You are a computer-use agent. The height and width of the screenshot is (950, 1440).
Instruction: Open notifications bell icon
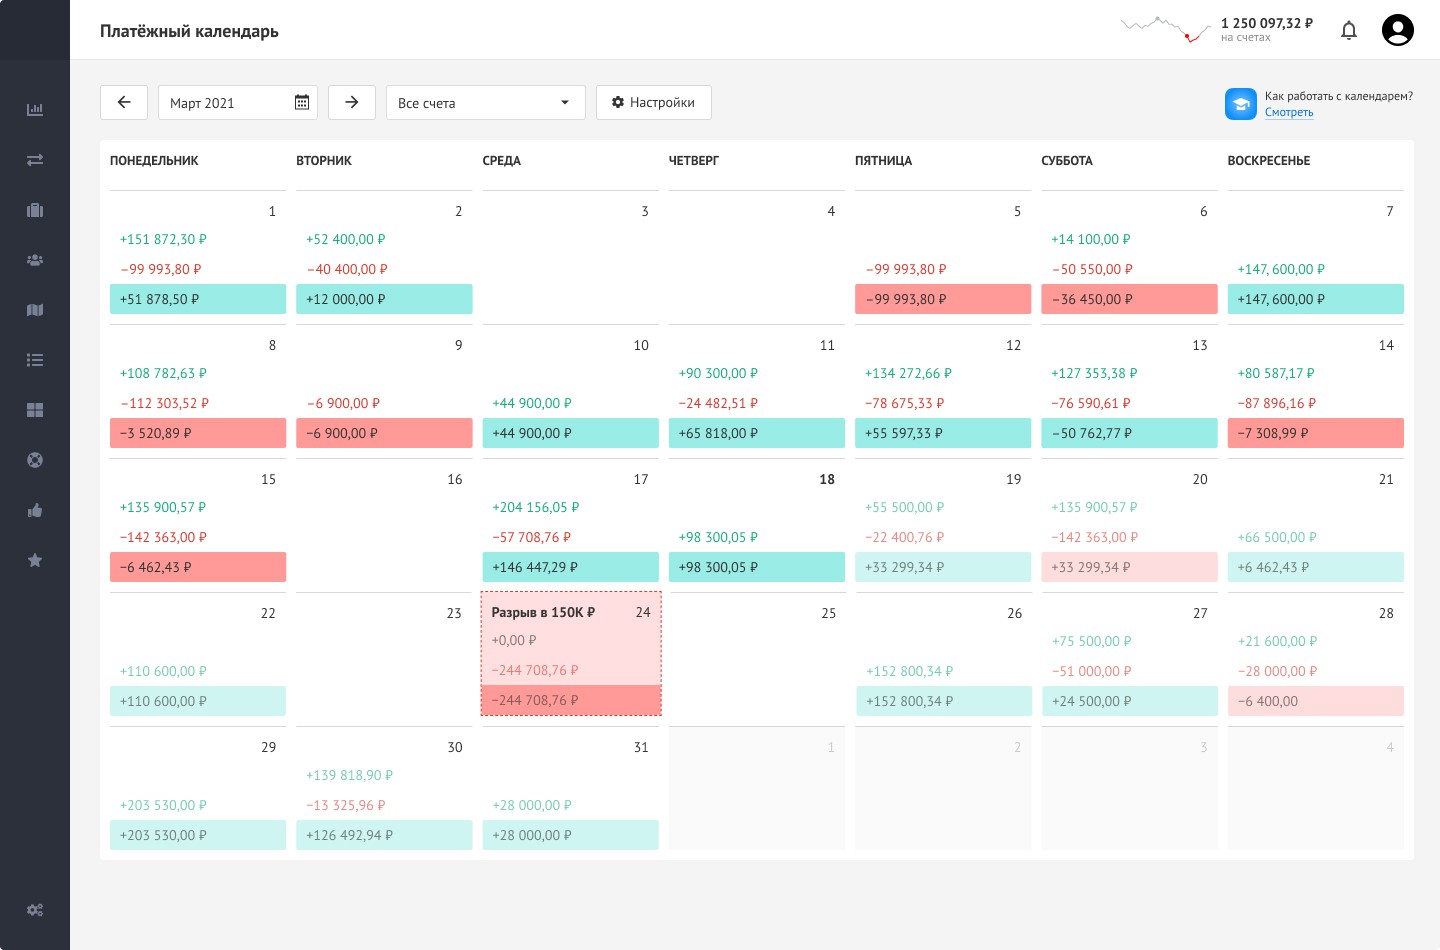1349,31
